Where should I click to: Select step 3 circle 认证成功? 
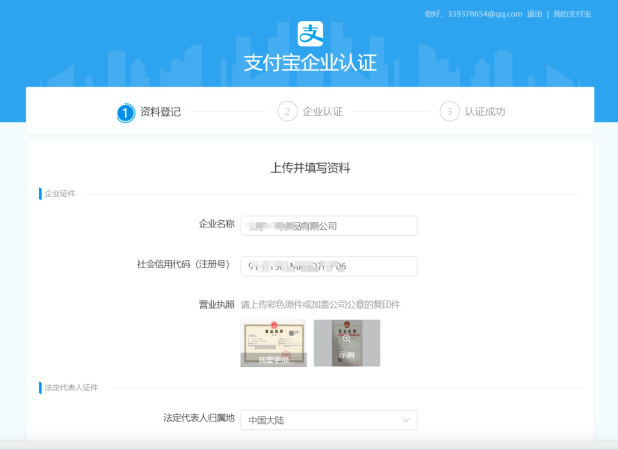449,112
